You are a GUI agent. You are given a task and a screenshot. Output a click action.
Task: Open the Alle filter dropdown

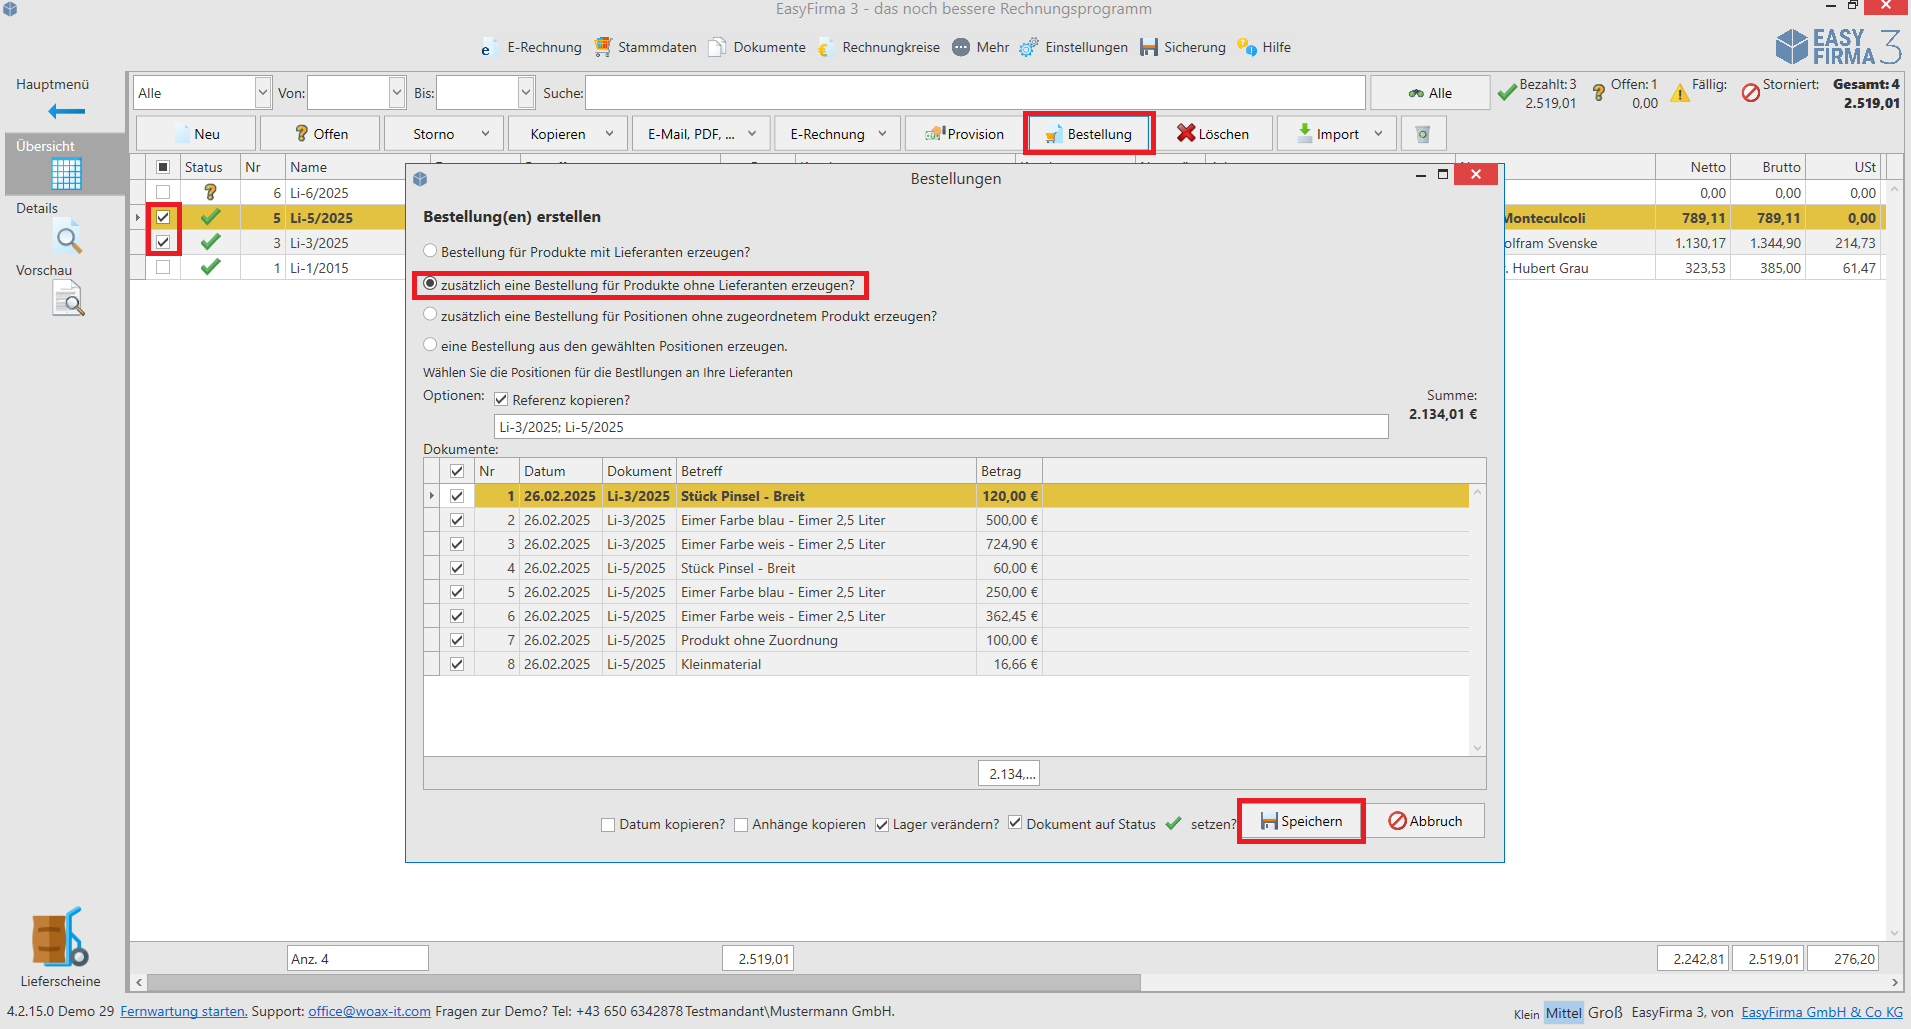[x=263, y=93]
